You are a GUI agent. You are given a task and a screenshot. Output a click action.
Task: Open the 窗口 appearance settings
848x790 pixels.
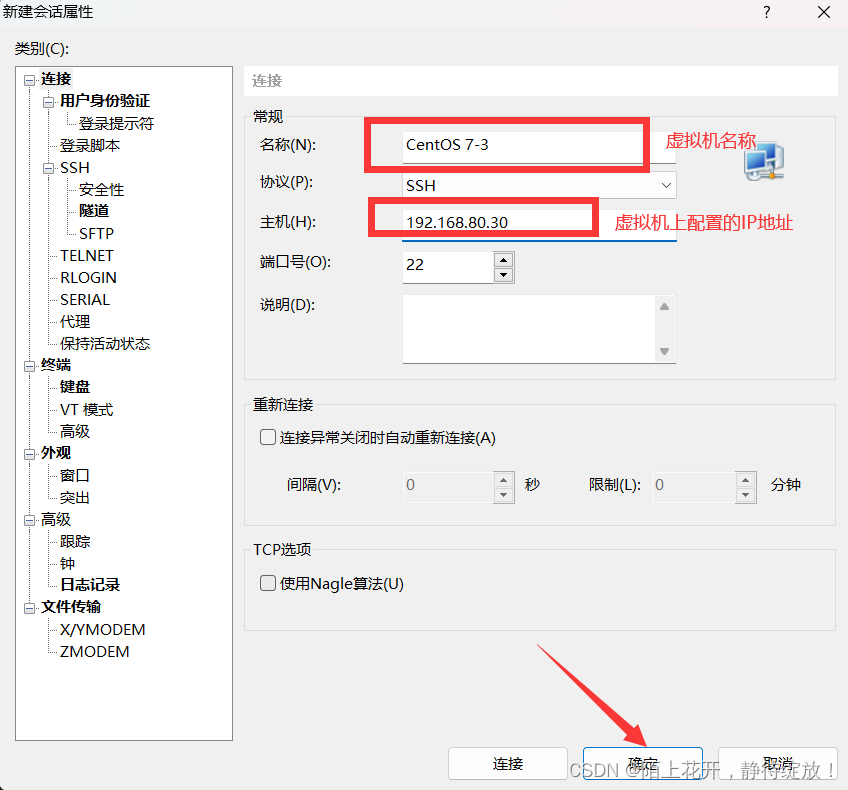click(75, 475)
